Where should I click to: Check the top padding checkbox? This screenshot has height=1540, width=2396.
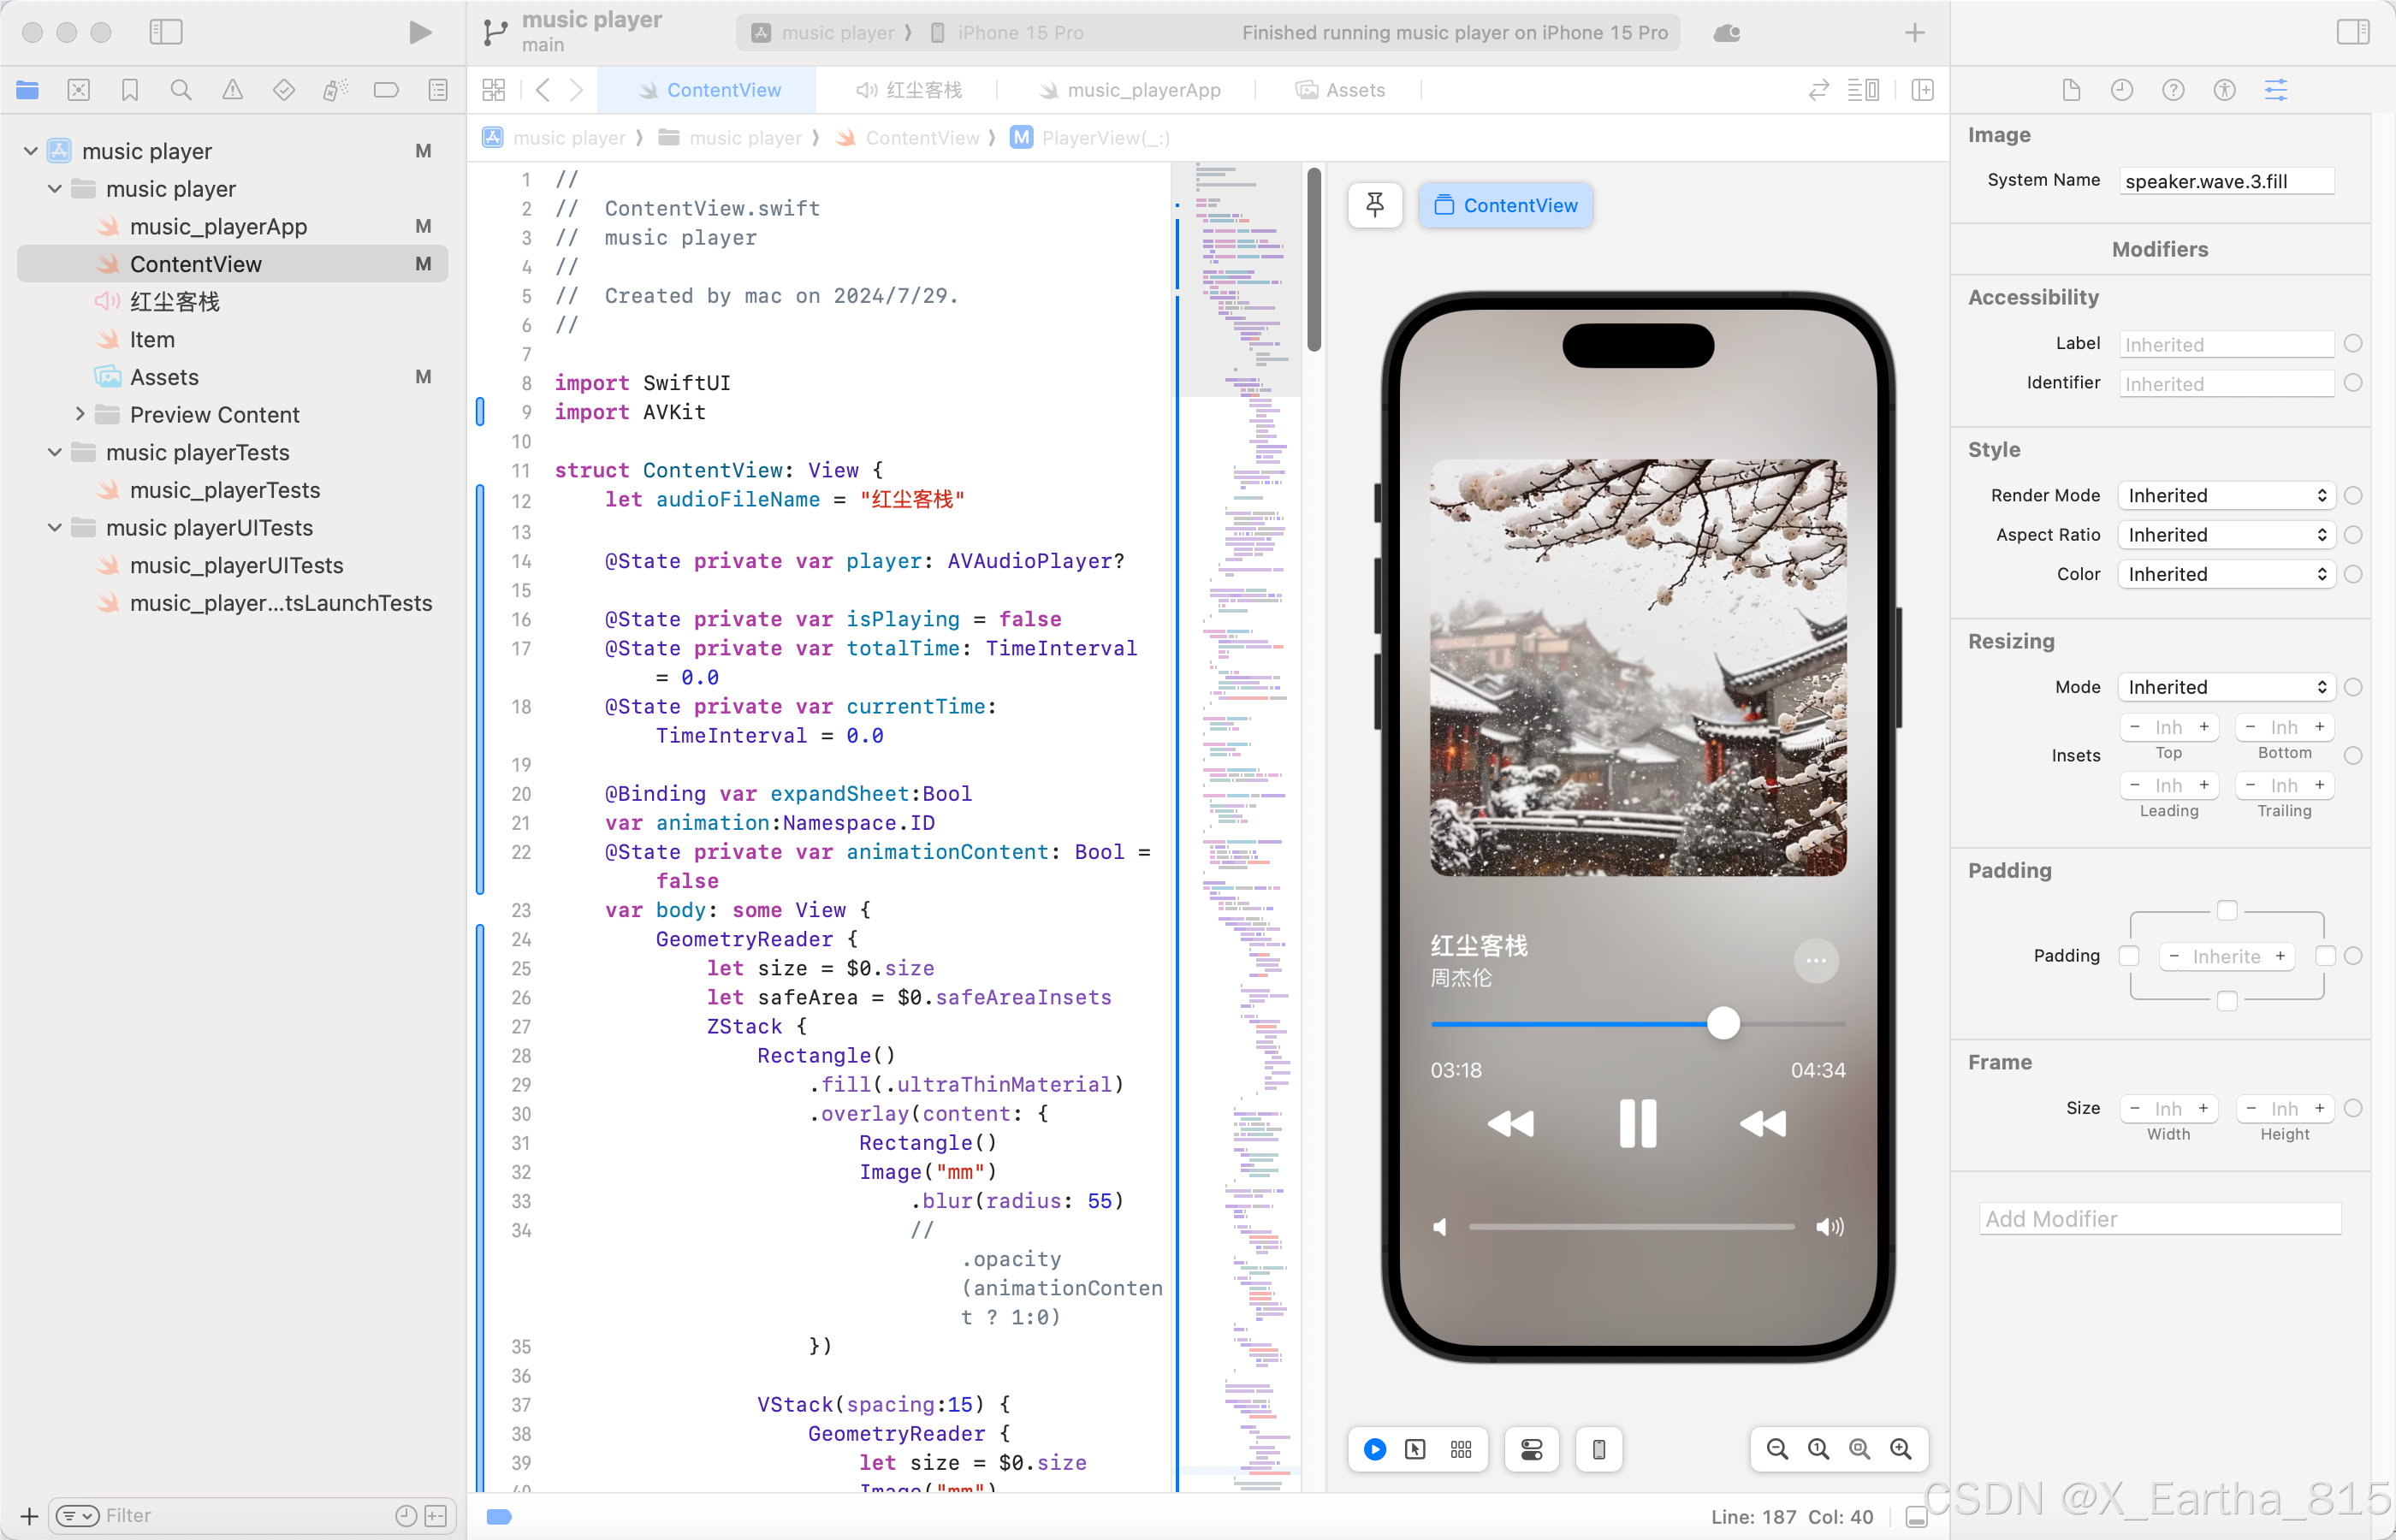click(2227, 910)
